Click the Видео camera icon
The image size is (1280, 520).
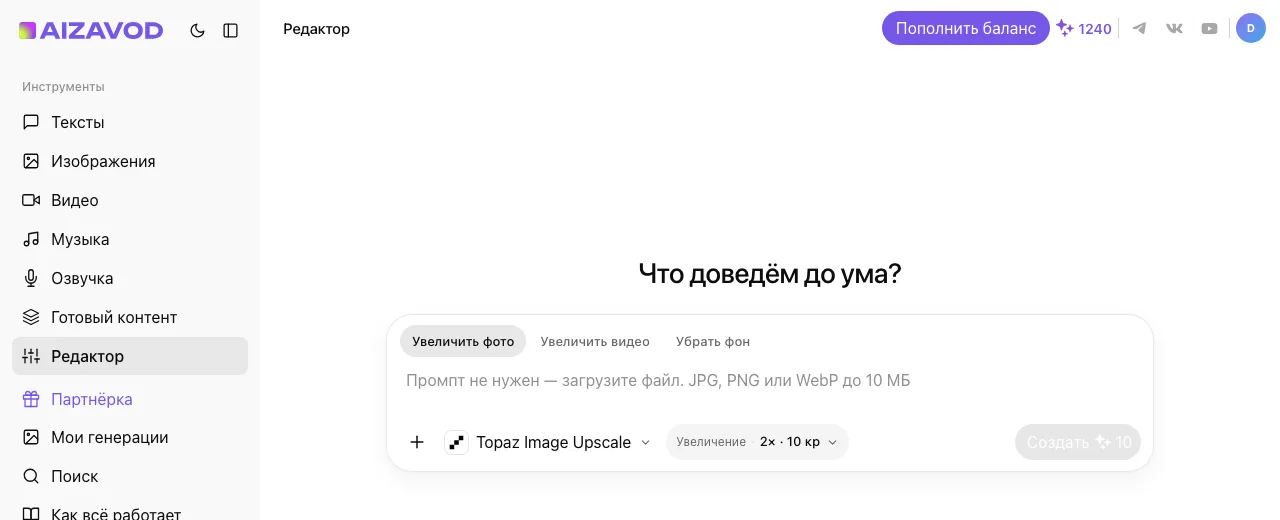coord(31,200)
